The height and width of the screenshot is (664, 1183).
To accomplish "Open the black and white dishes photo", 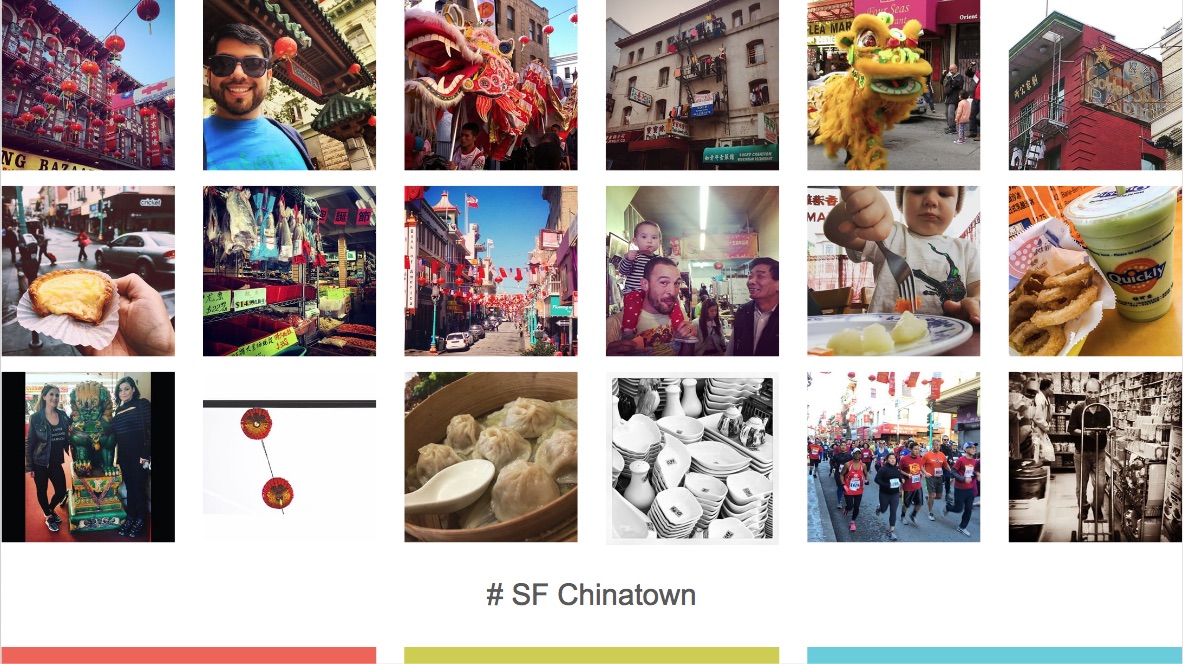I will pyautogui.click(x=692, y=456).
